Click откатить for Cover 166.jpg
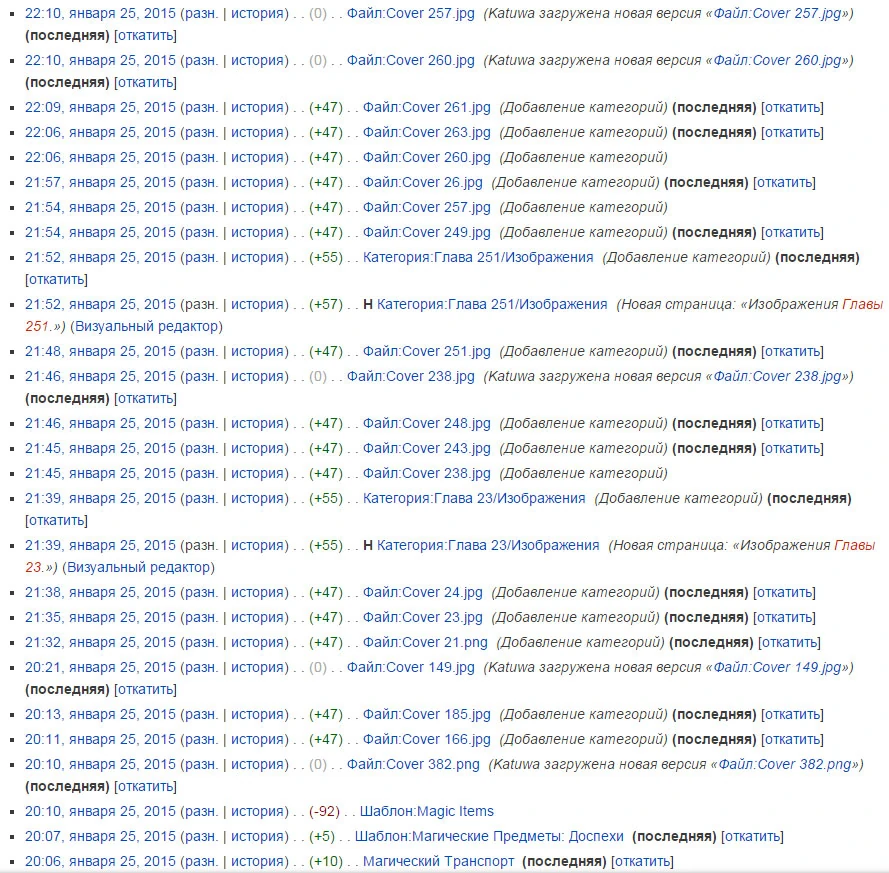Image resolution: width=889 pixels, height=873 pixels. [792, 739]
